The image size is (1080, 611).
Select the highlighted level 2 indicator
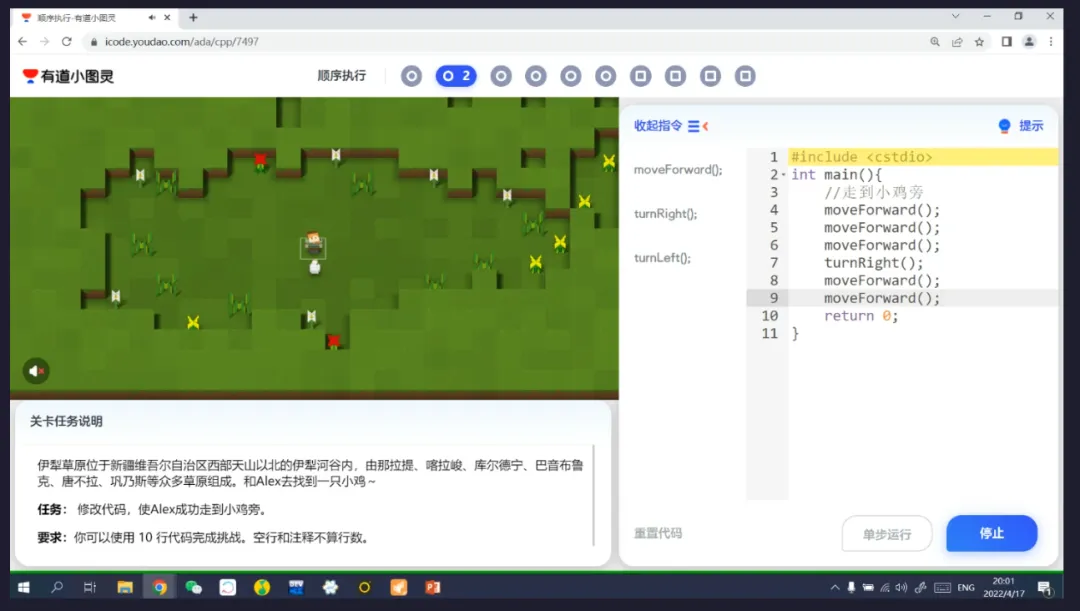click(456, 76)
